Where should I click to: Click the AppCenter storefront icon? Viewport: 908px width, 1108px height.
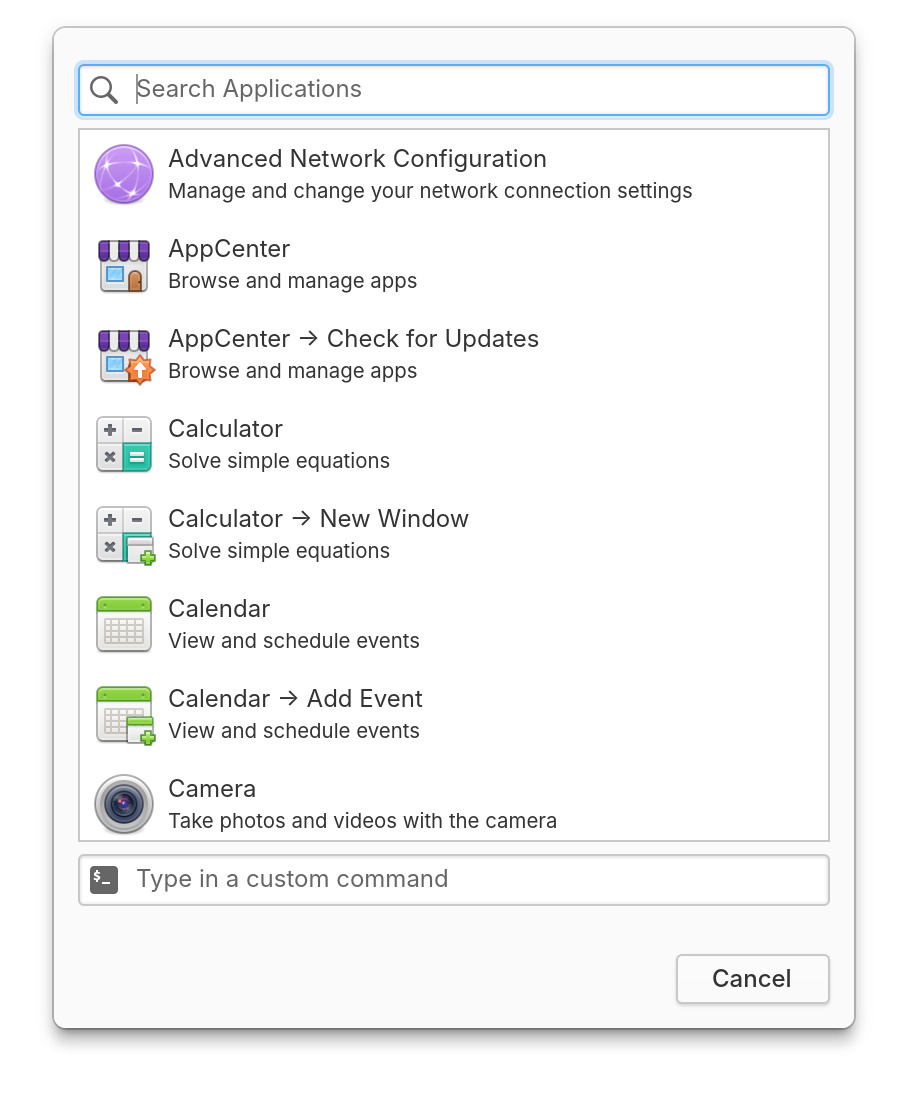pyautogui.click(x=124, y=265)
